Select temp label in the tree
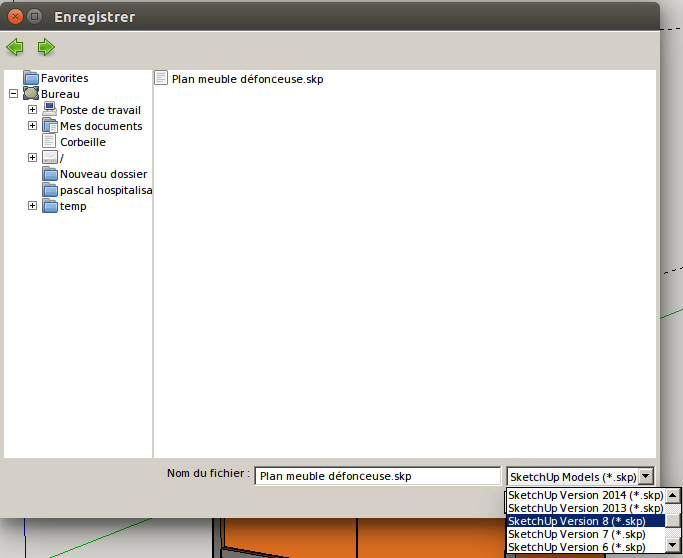The width and height of the screenshot is (683, 558). (73, 206)
